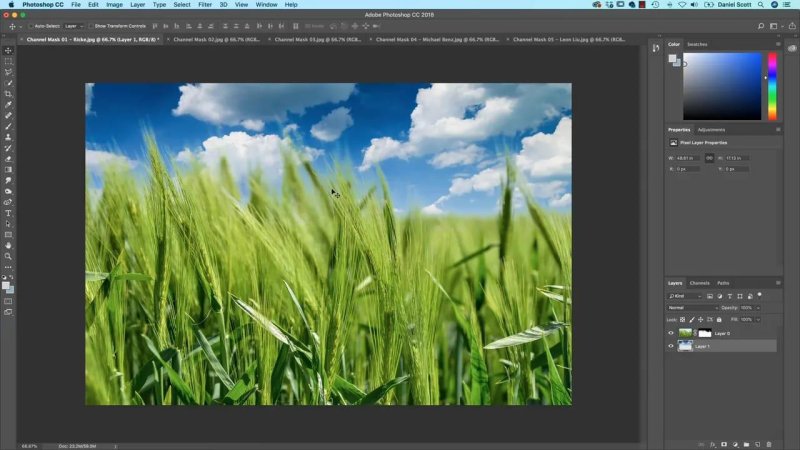Switch to Channel Mask 02.jpg tab
This screenshot has height=450, width=800.
point(216,39)
